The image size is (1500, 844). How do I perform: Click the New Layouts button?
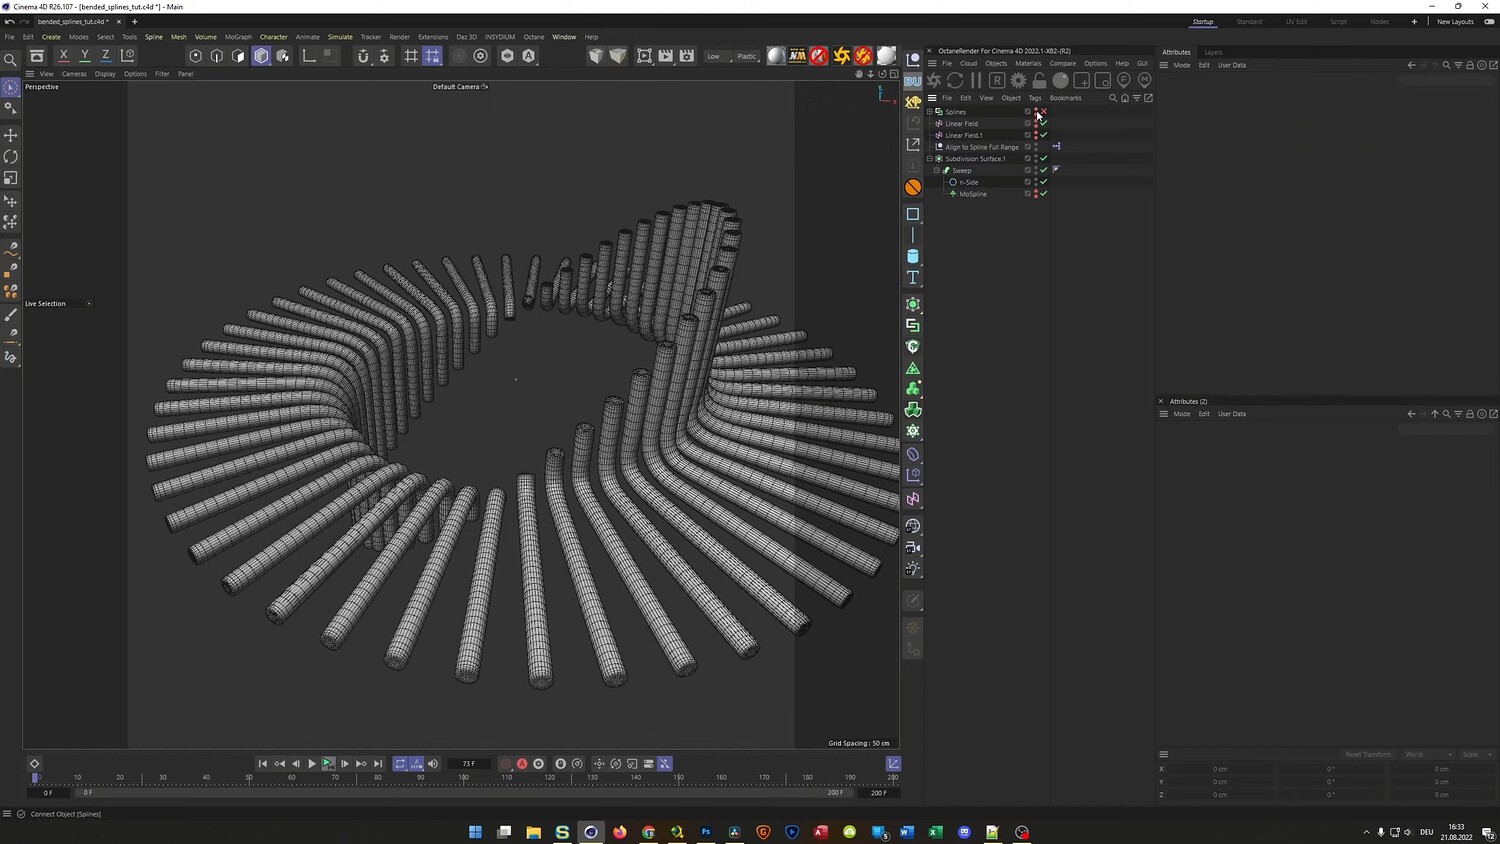pos(1455,22)
